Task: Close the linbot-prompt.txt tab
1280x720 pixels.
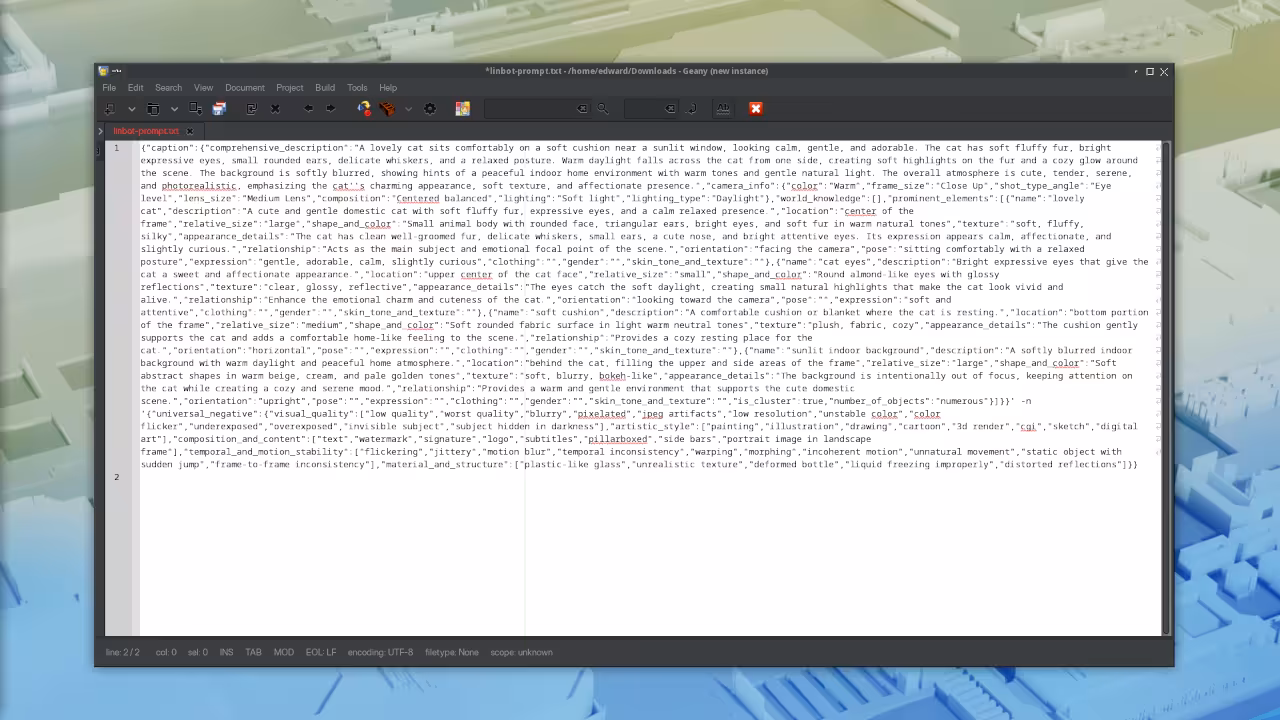Action: pyautogui.click(x=189, y=131)
